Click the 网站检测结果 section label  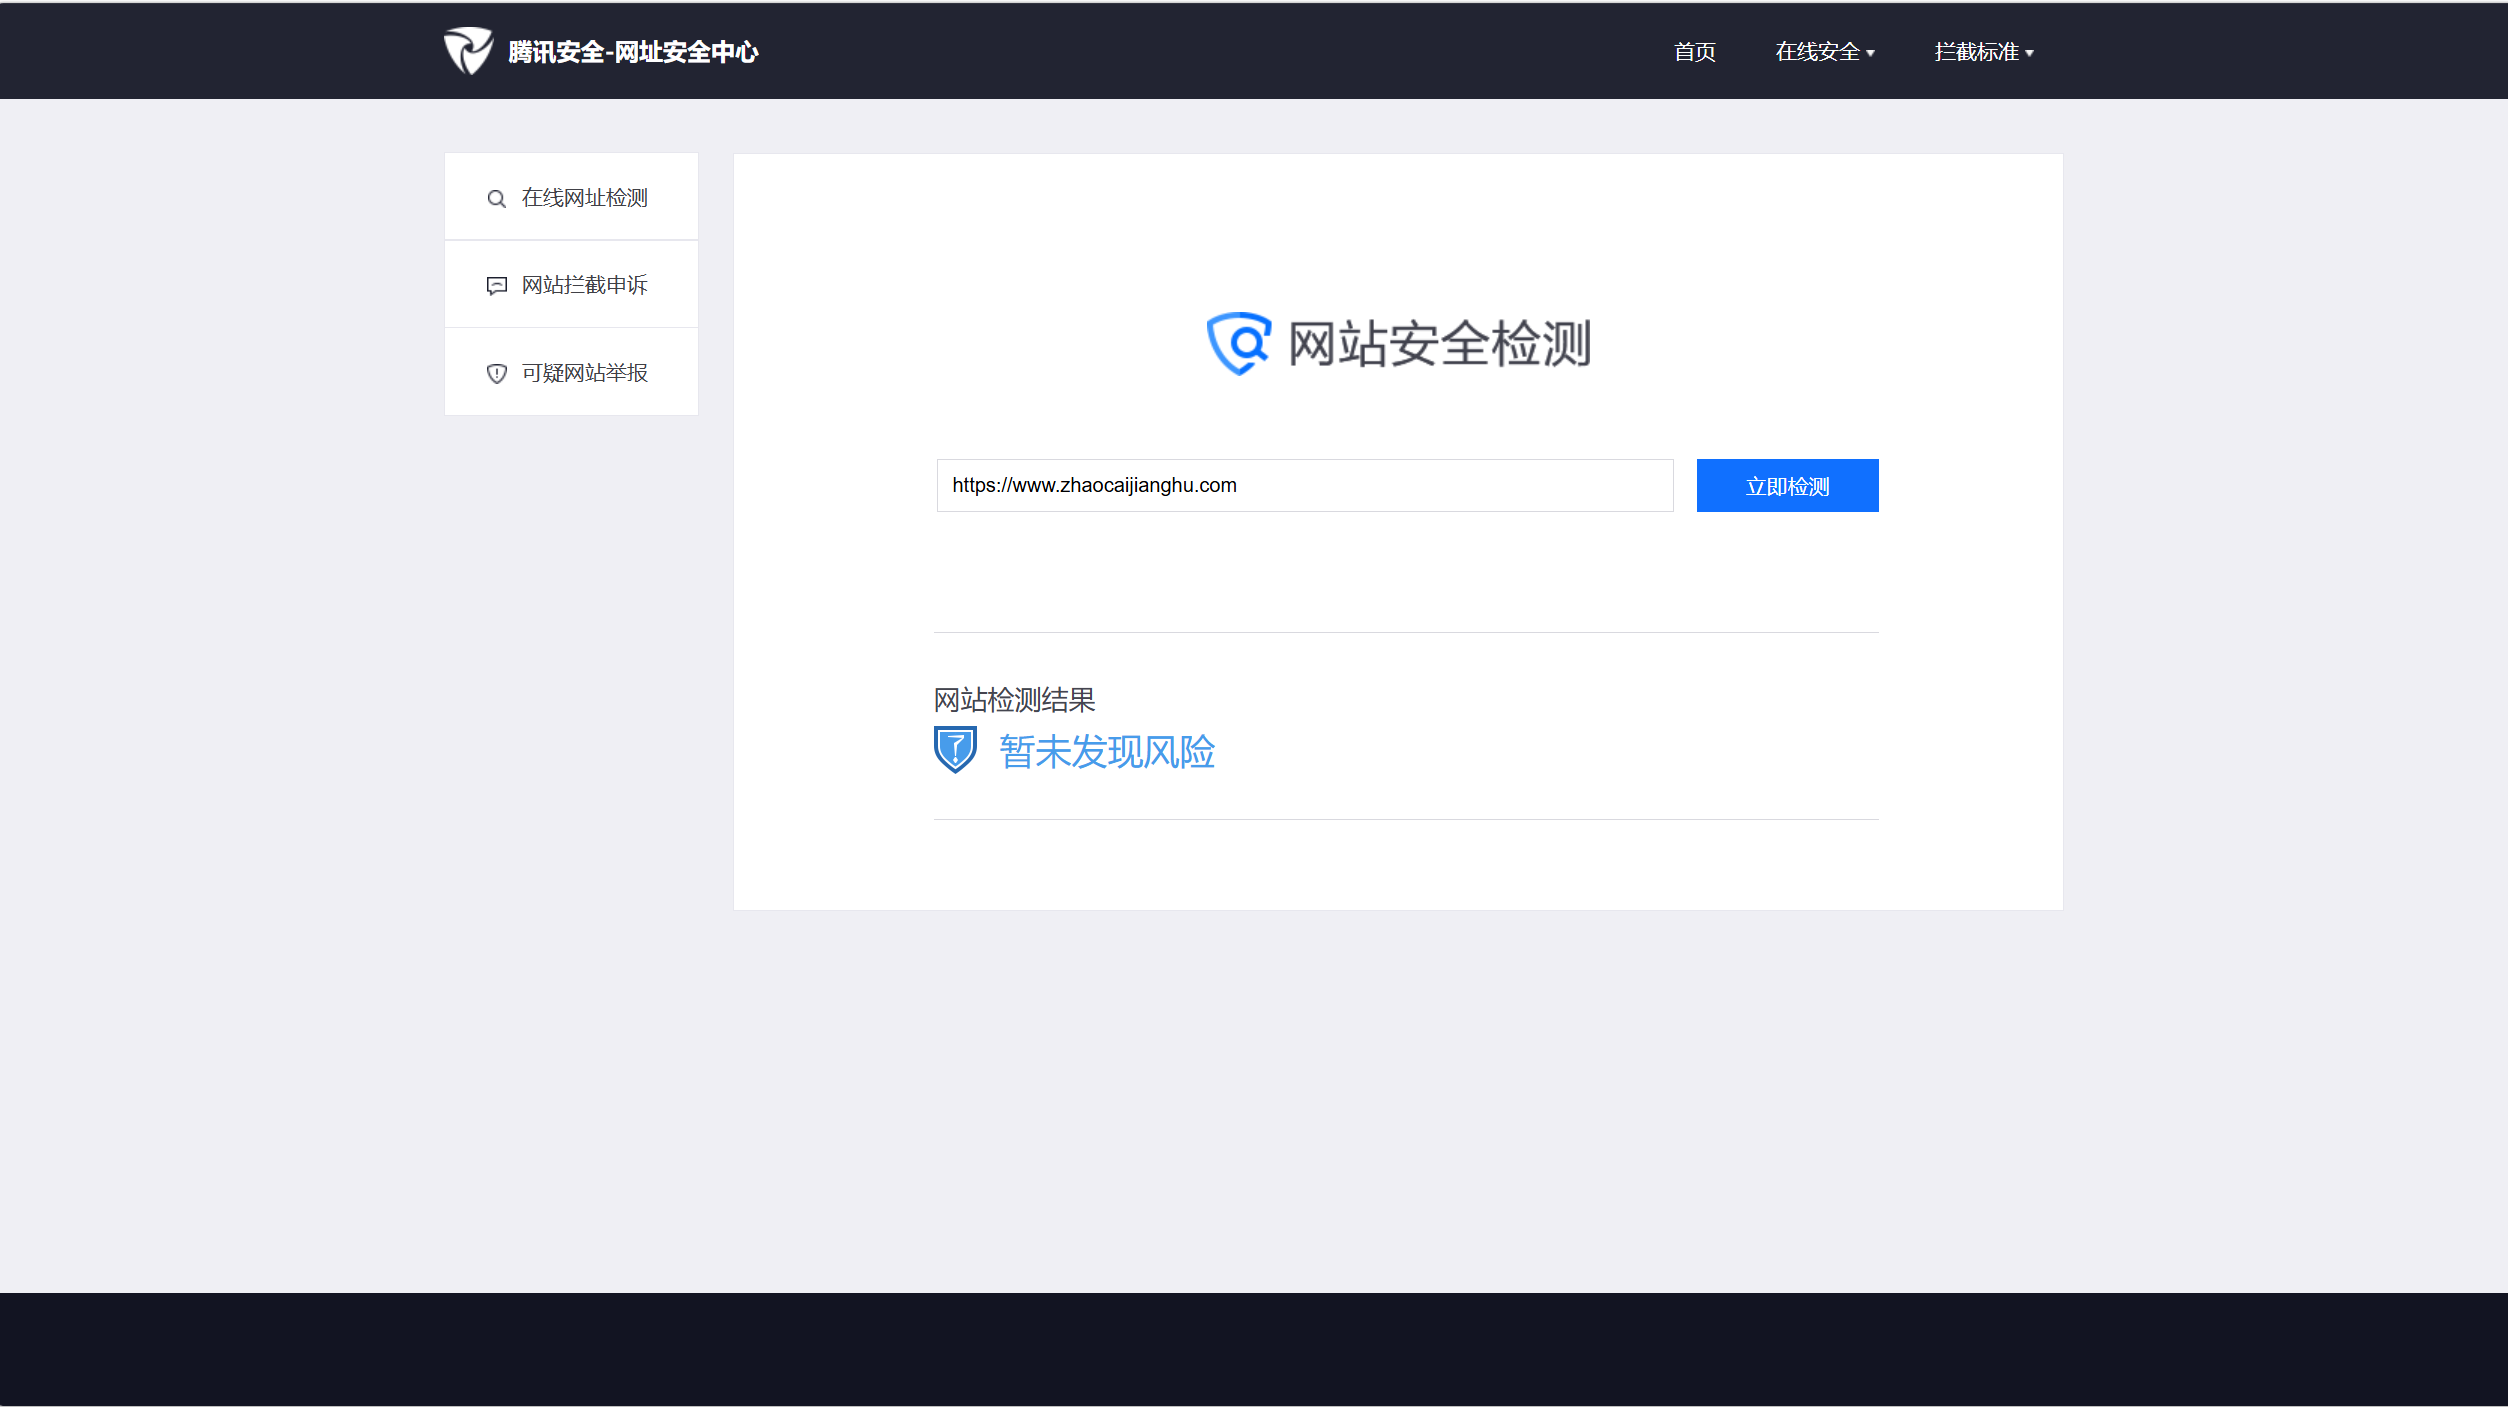(x=1014, y=700)
